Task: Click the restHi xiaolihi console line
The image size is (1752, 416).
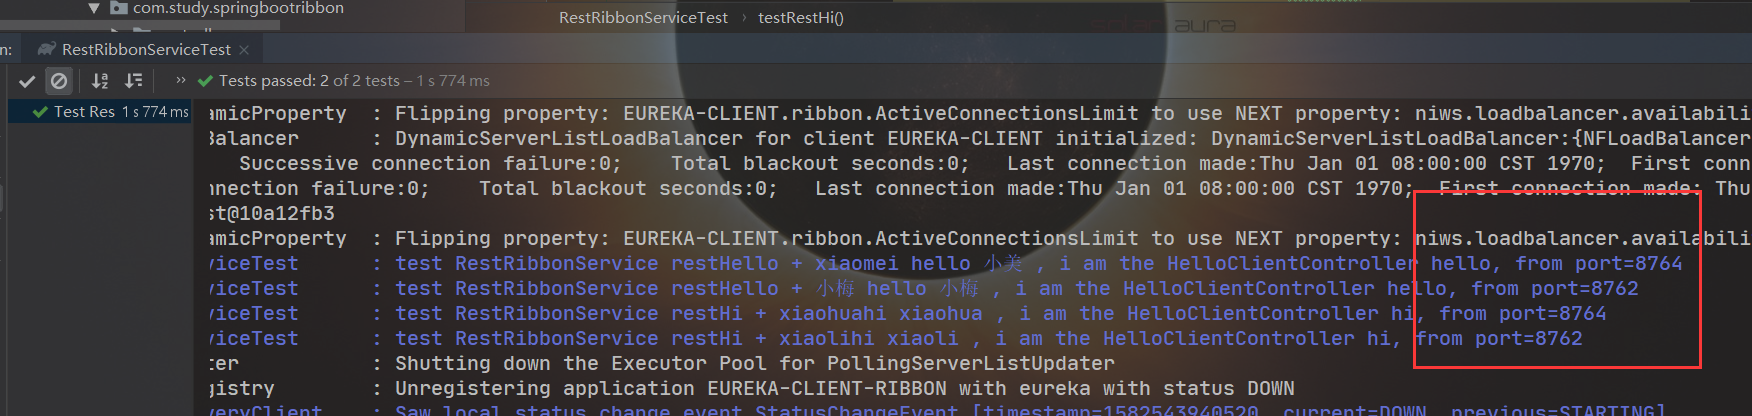Action: [895, 338]
